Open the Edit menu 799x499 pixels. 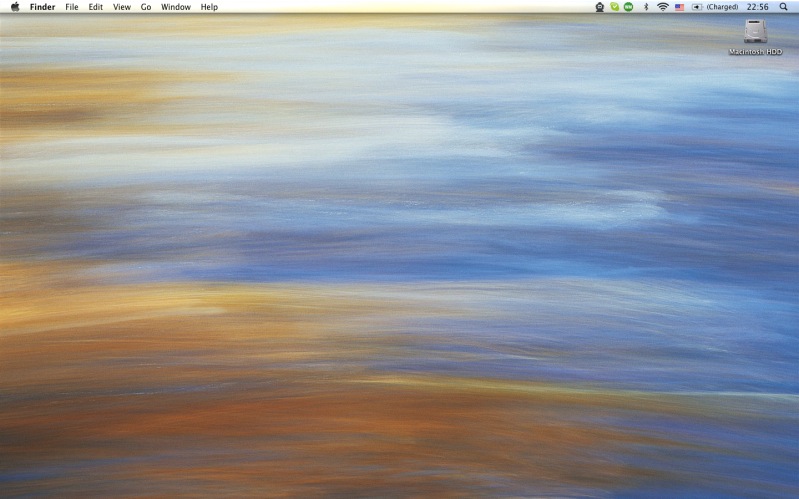96,7
